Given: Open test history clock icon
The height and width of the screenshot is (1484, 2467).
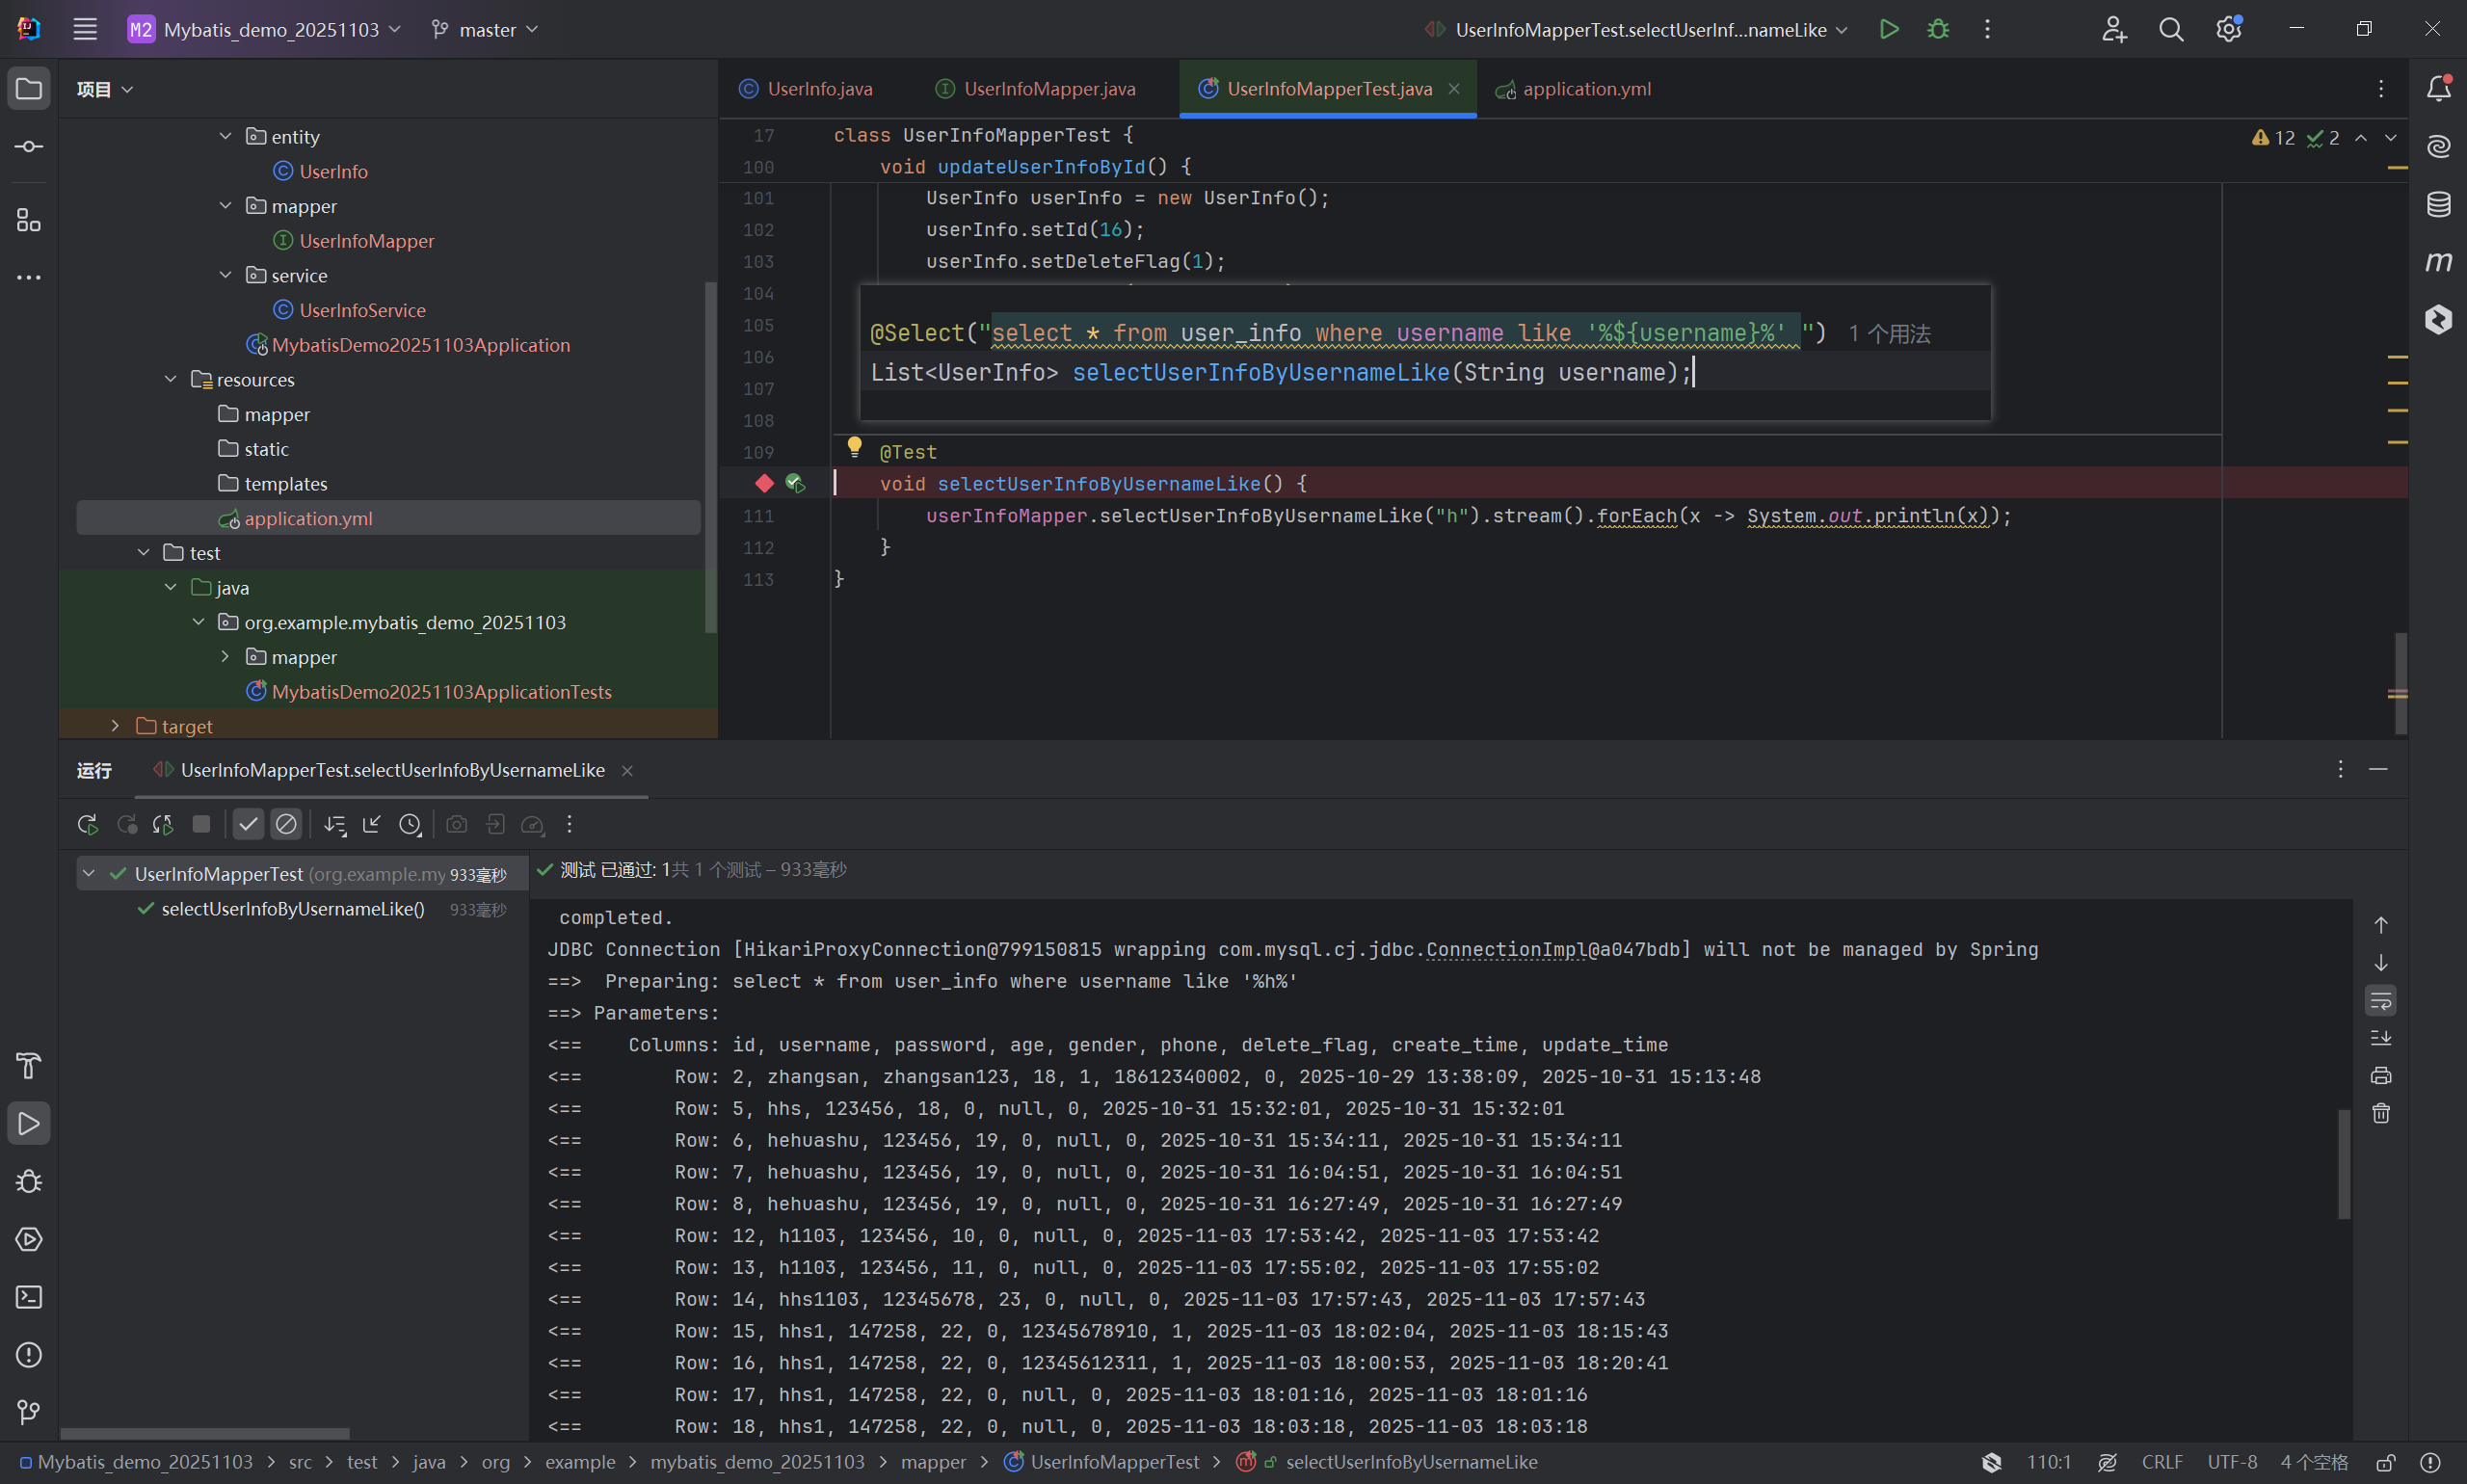Looking at the screenshot, I should pyautogui.click(x=410, y=824).
